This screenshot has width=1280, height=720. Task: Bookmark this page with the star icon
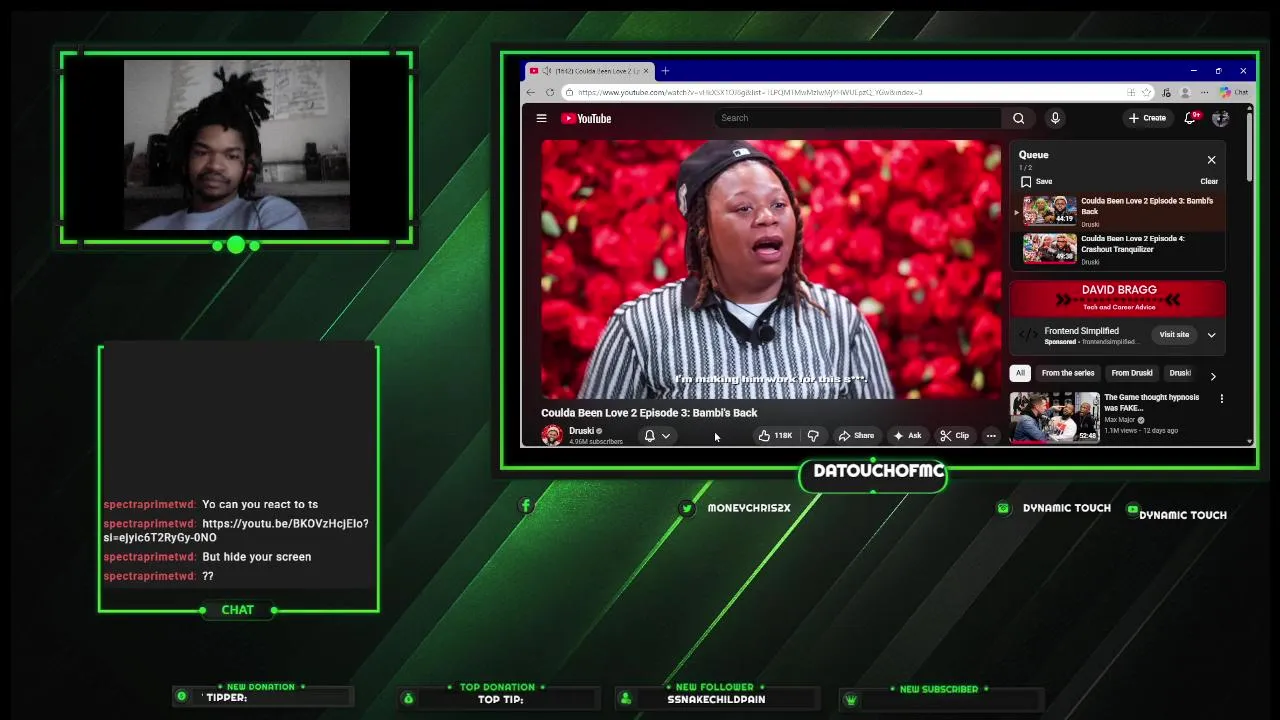click(1146, 92)
